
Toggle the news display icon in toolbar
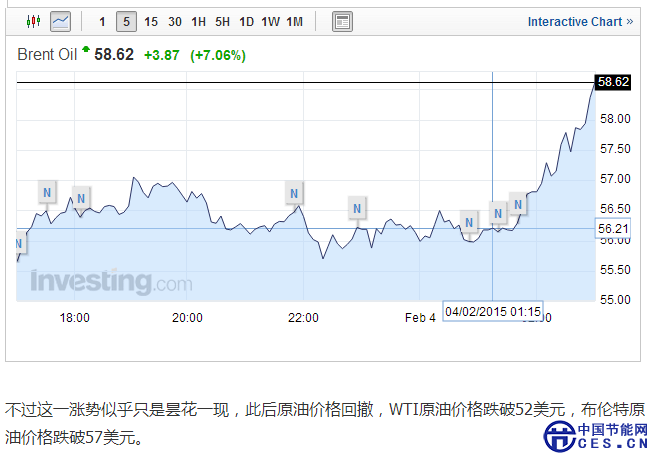341,21
